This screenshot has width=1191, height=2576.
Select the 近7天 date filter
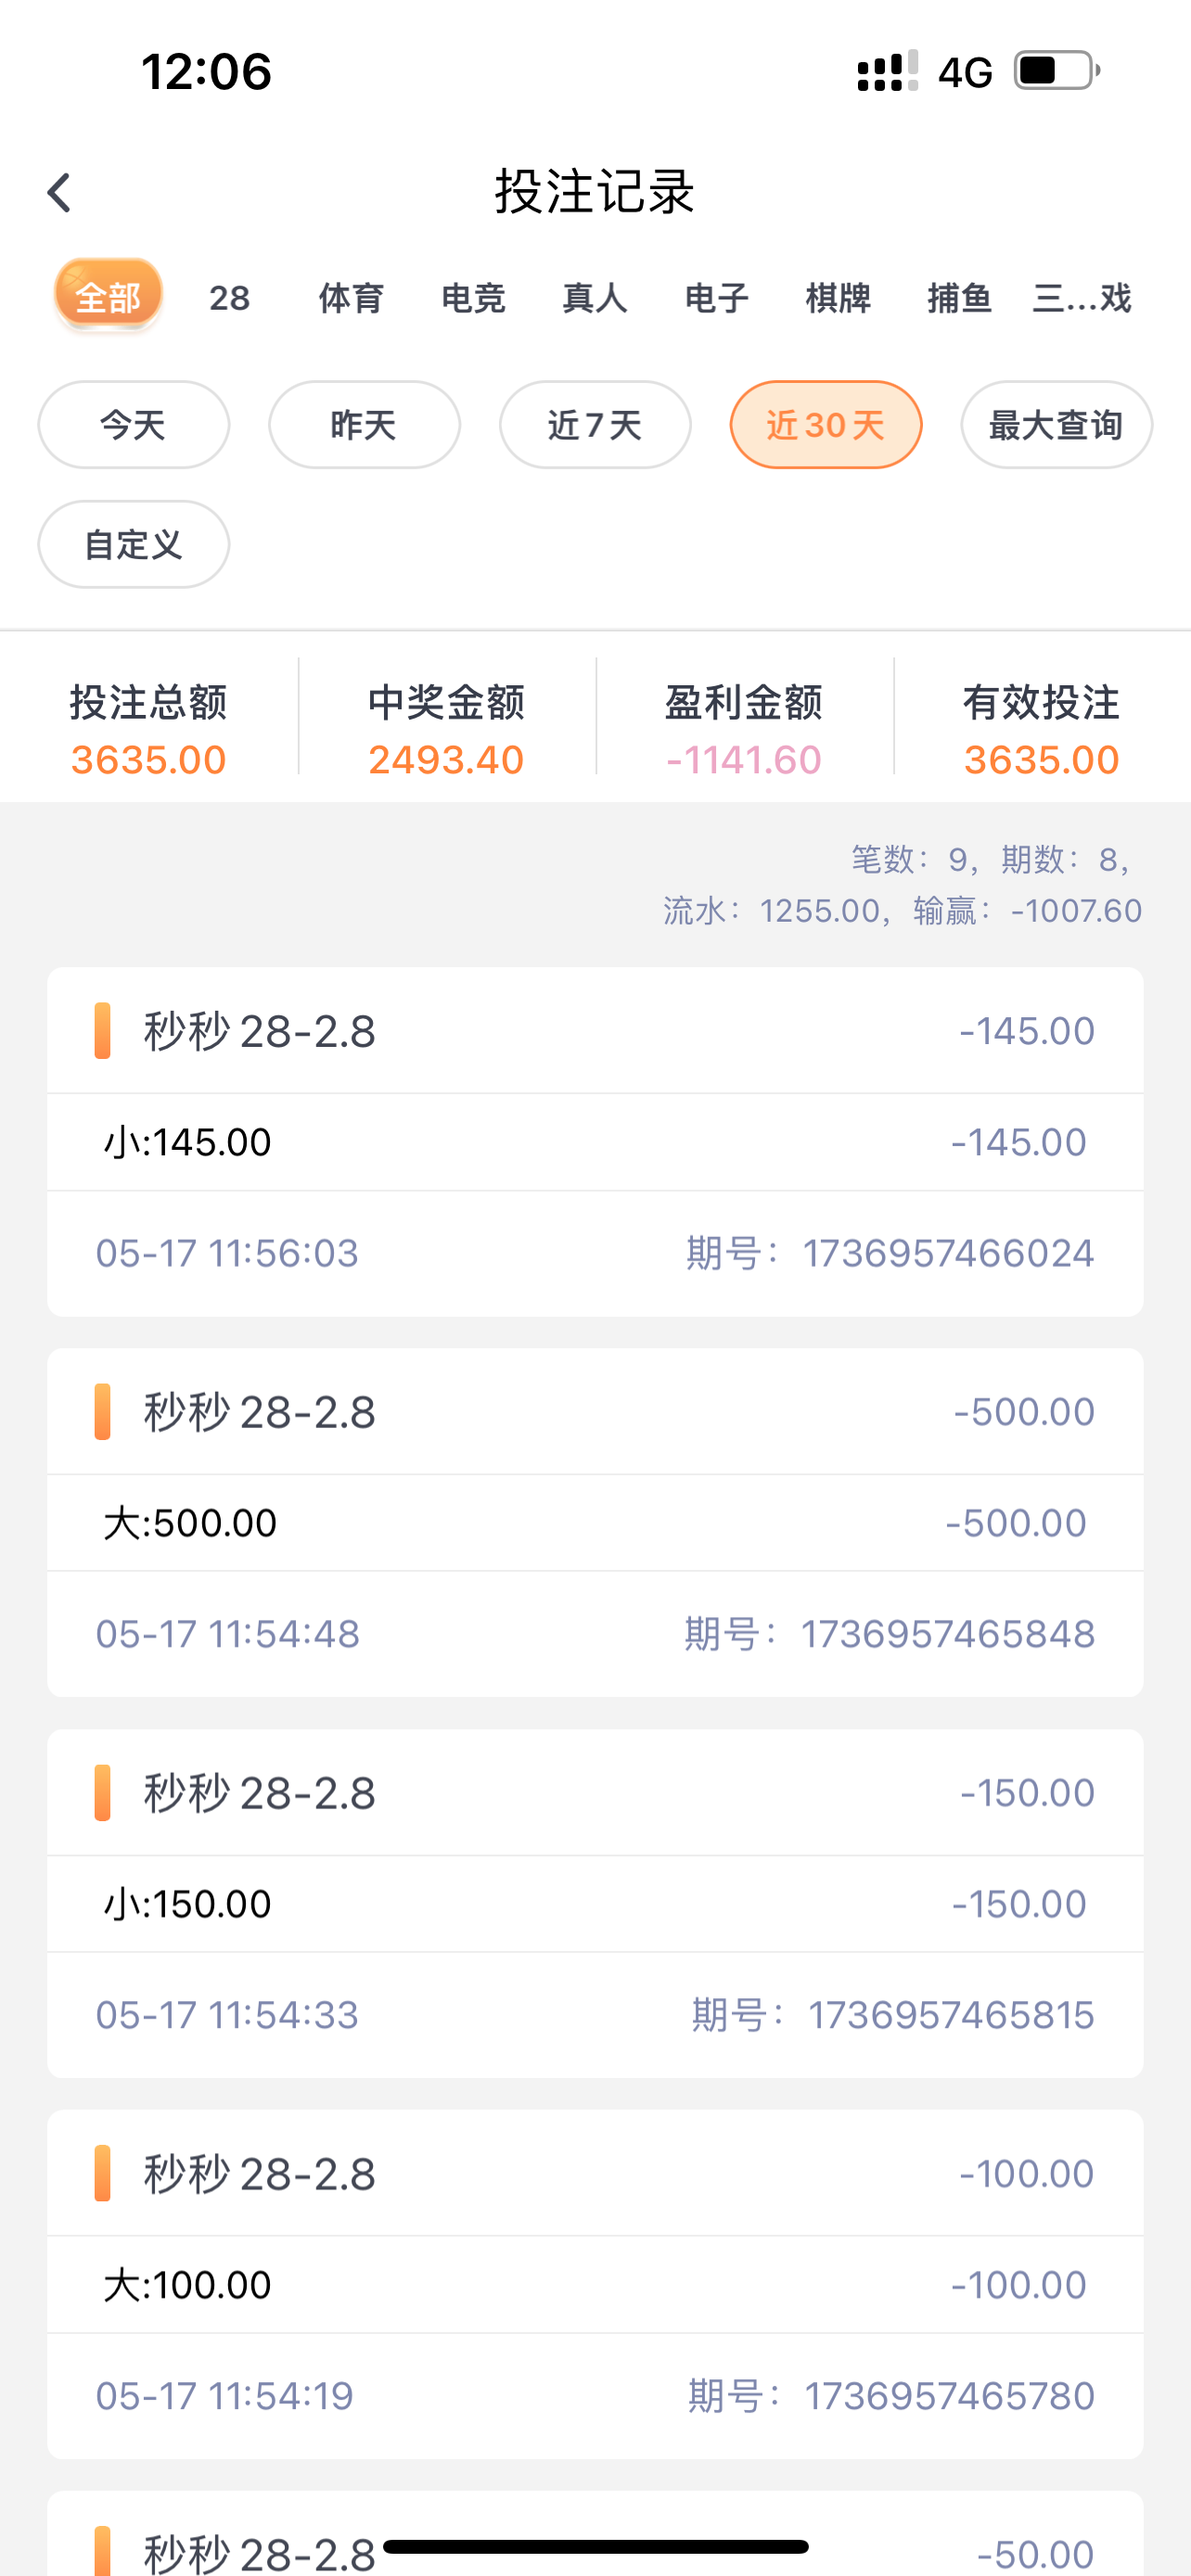[595, 425]
